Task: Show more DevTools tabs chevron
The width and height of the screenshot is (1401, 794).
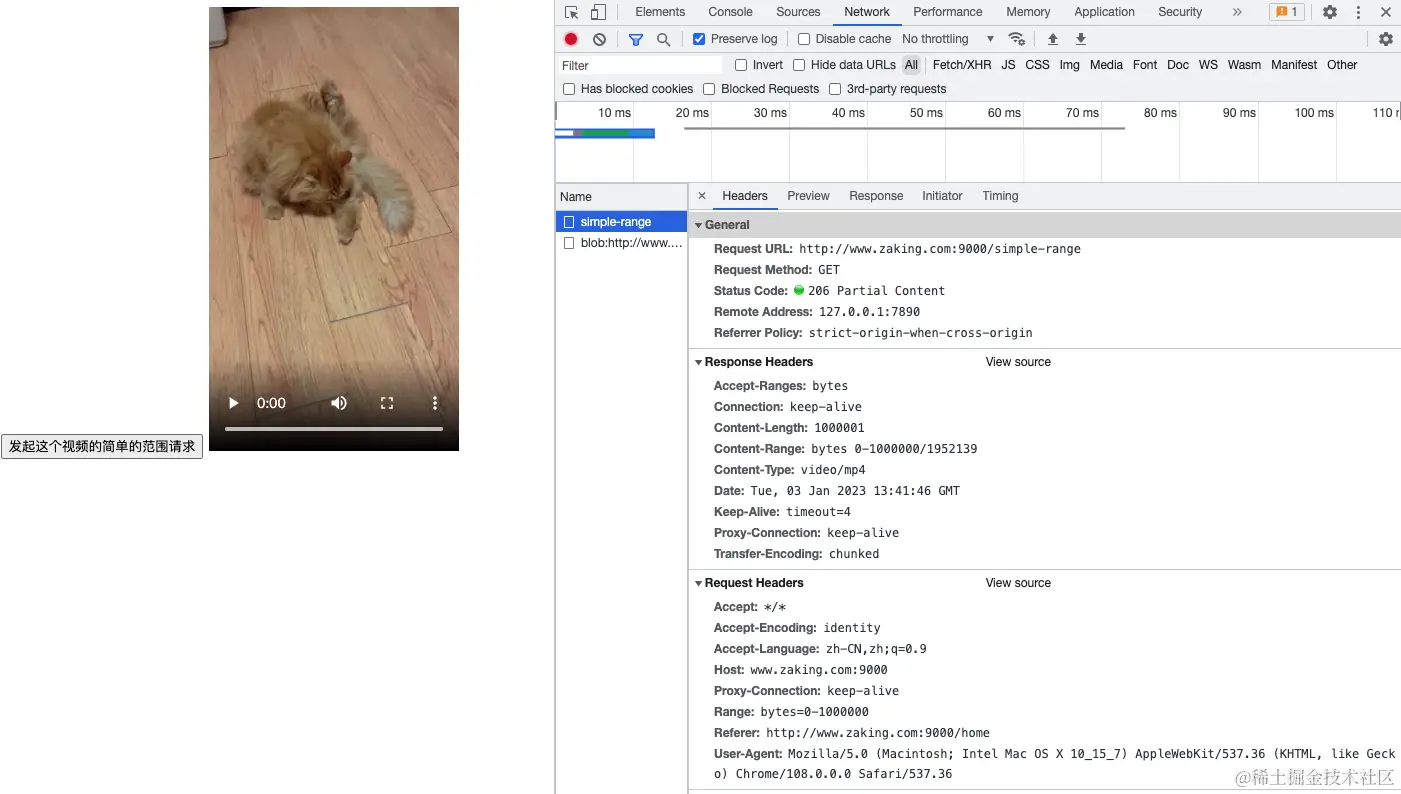Action: (x=1237, y=12)
